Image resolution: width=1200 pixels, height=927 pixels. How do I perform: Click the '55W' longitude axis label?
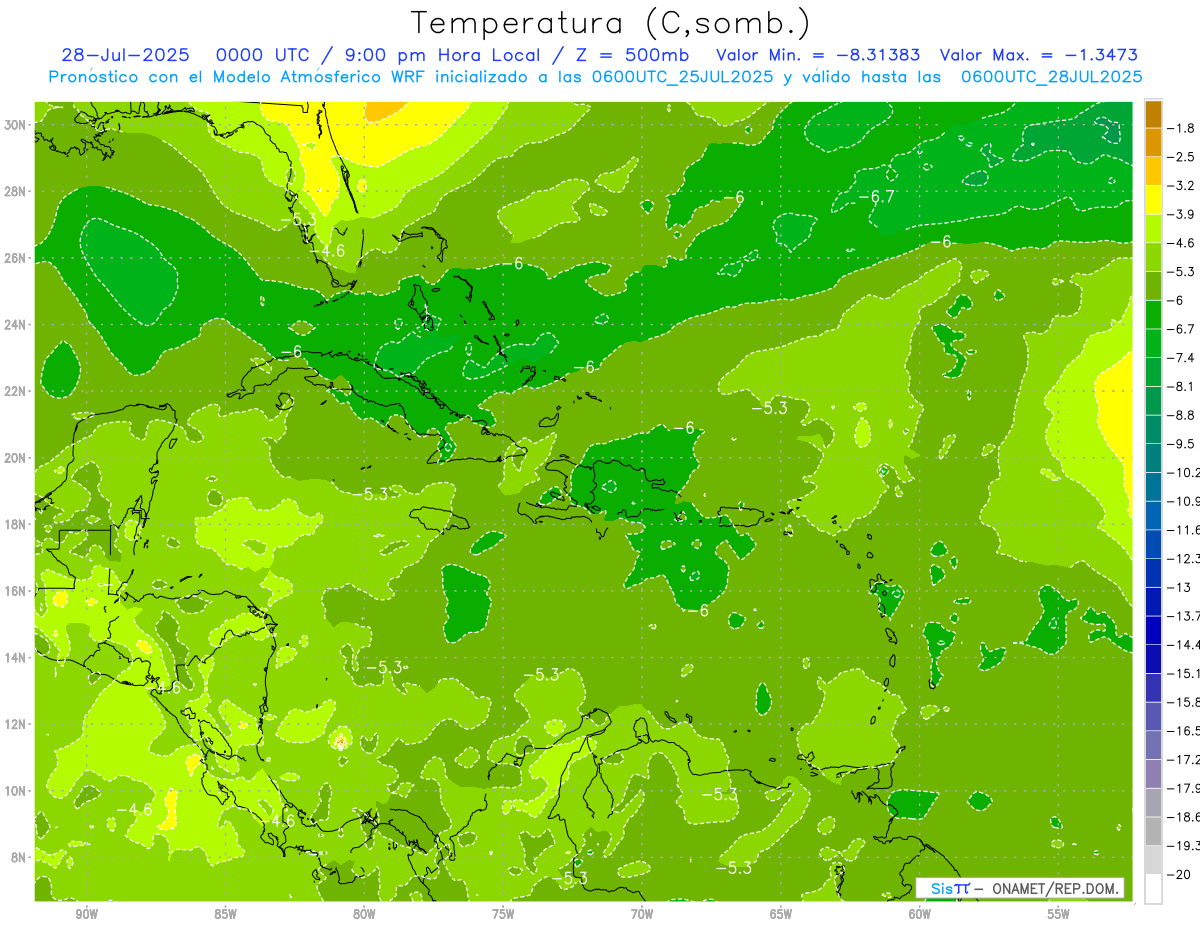(1059, 914)
